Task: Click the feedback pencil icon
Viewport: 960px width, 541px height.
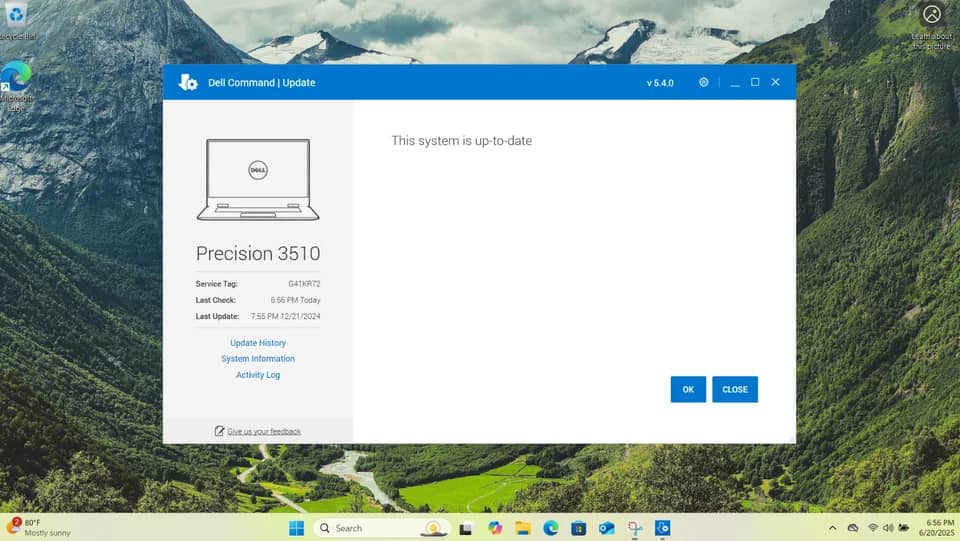Action: [219, 431]
